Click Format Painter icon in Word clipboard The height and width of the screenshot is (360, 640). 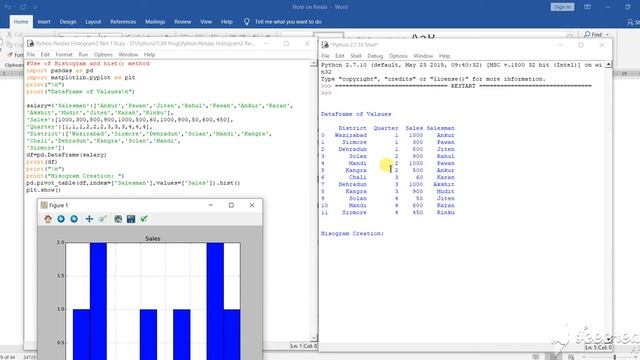click(x=10, y=55)
